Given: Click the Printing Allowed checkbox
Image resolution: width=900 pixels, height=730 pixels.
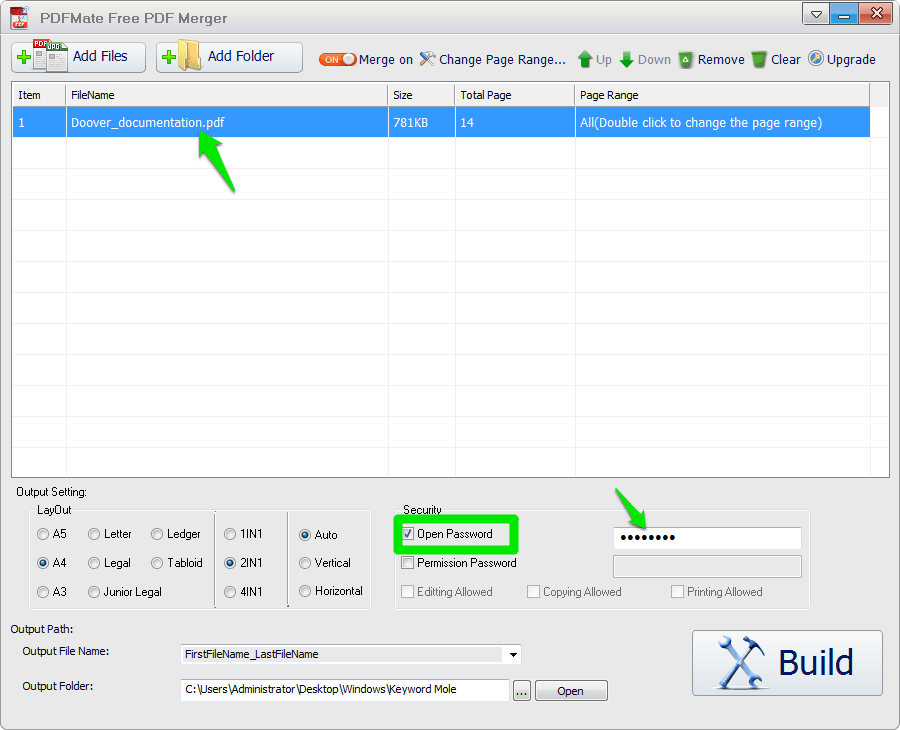Looking at the screenshot, I should pos(677,592).
